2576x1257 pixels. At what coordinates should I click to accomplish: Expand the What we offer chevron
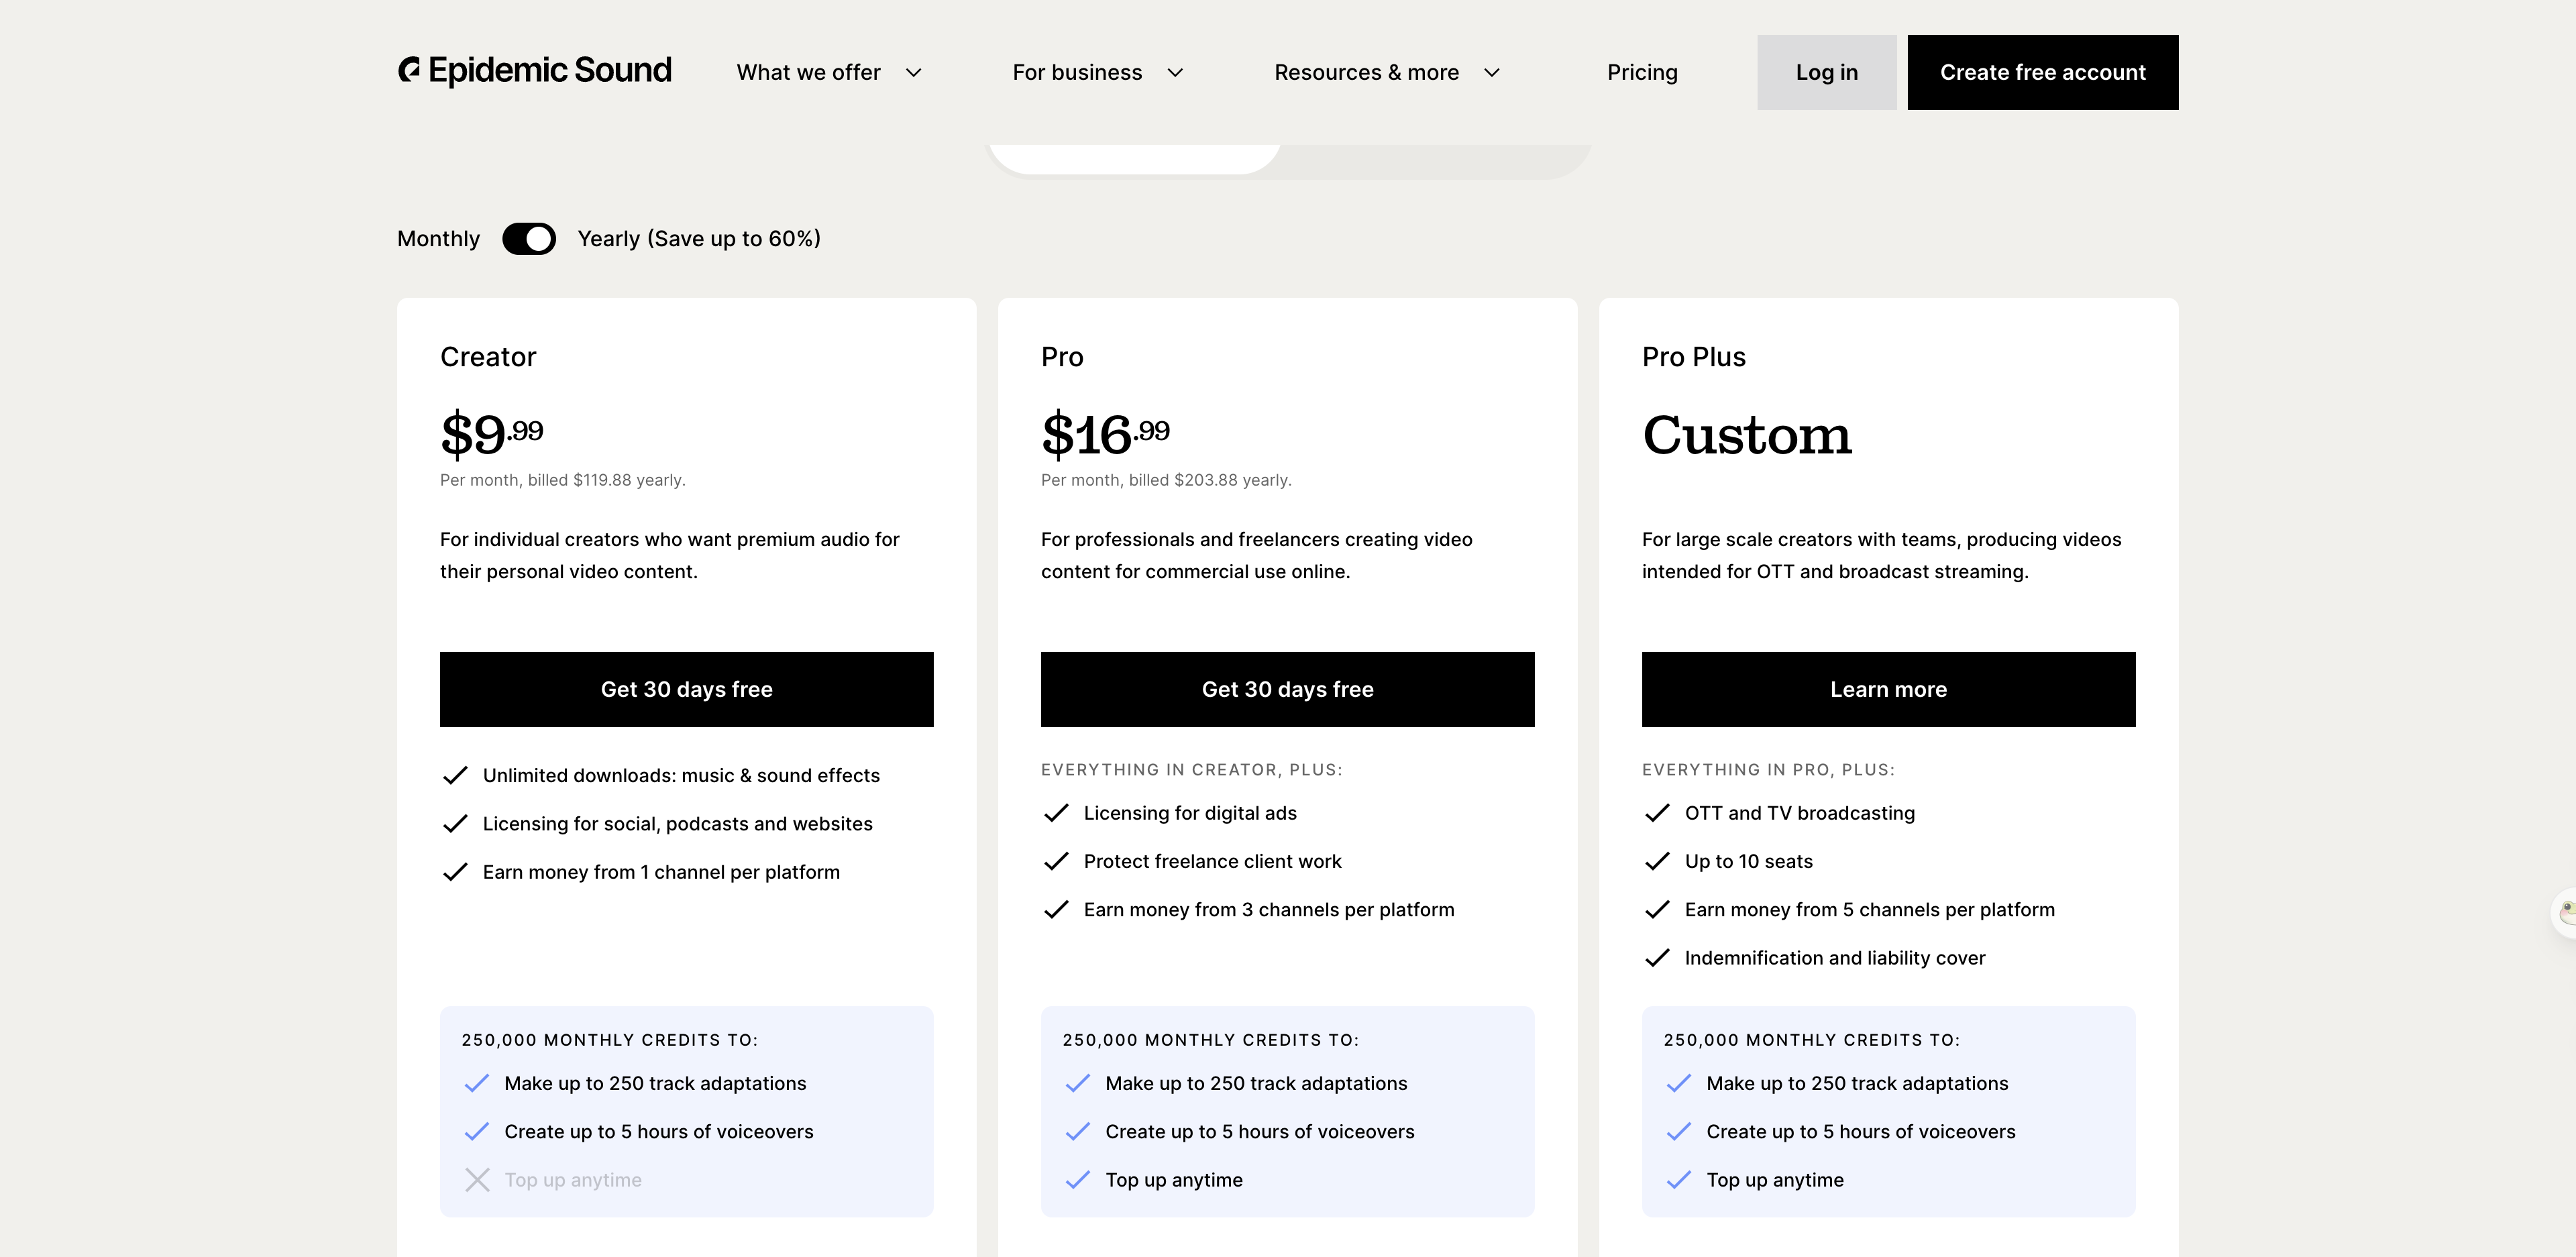click(913, 73)
